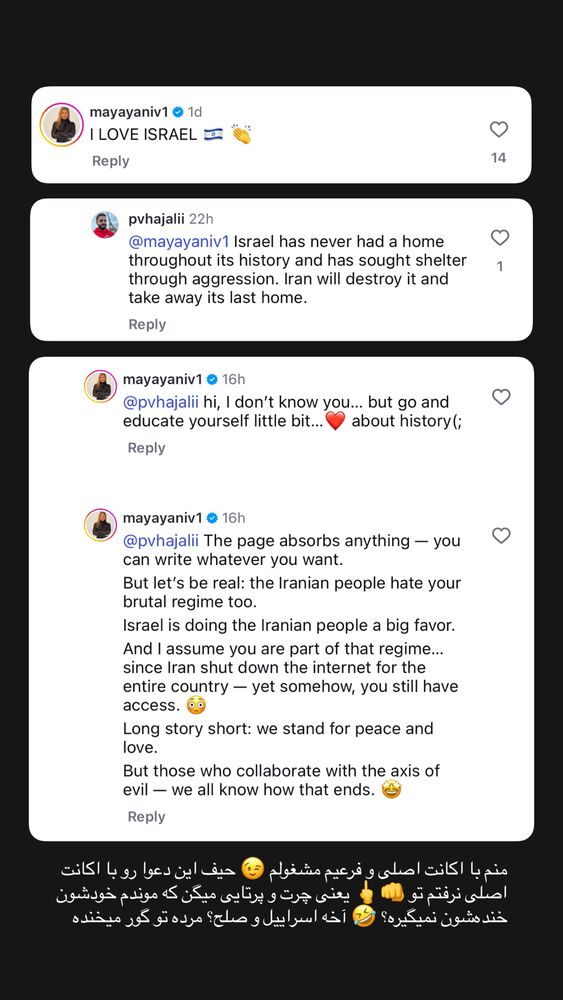Follow the @pvhajalii mention in 'educate yourself' reply
563x1000 pixels.
coord(161,402)
